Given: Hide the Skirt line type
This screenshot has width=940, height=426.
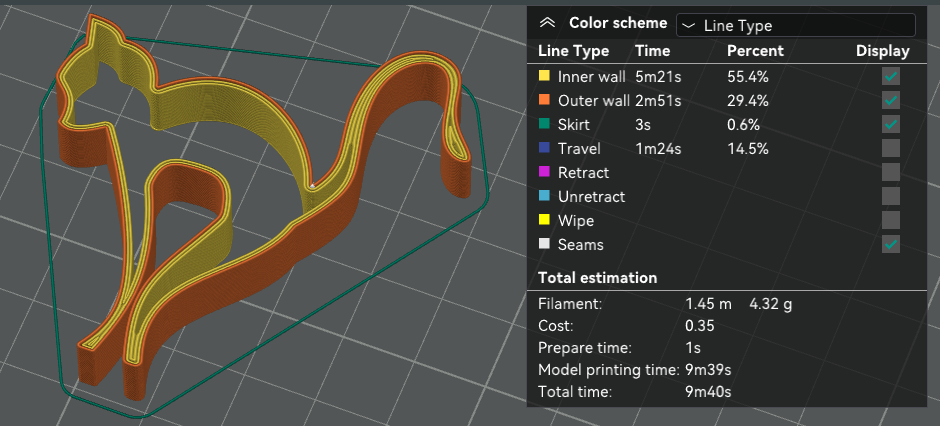Looking at the screenshot, I should click(890, 124).
